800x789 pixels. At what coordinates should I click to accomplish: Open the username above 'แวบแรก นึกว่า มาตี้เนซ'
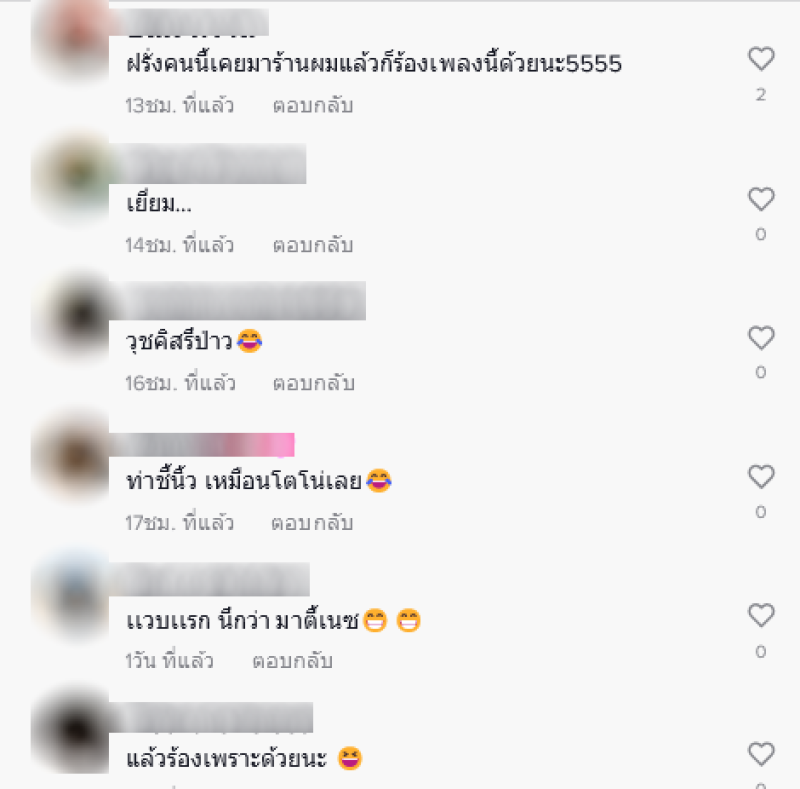coord(210,579)
